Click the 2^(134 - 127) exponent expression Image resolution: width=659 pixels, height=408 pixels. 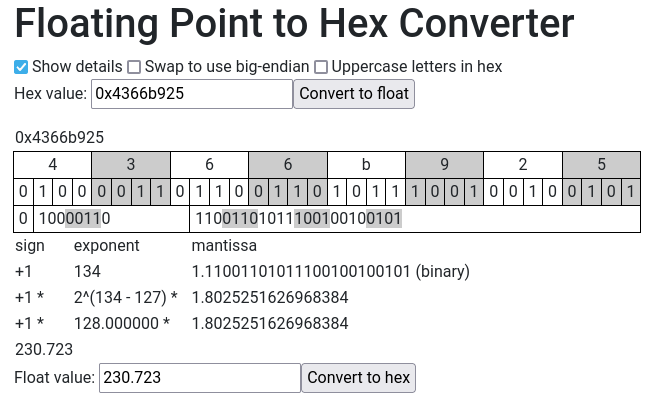[x=125, y=297]
